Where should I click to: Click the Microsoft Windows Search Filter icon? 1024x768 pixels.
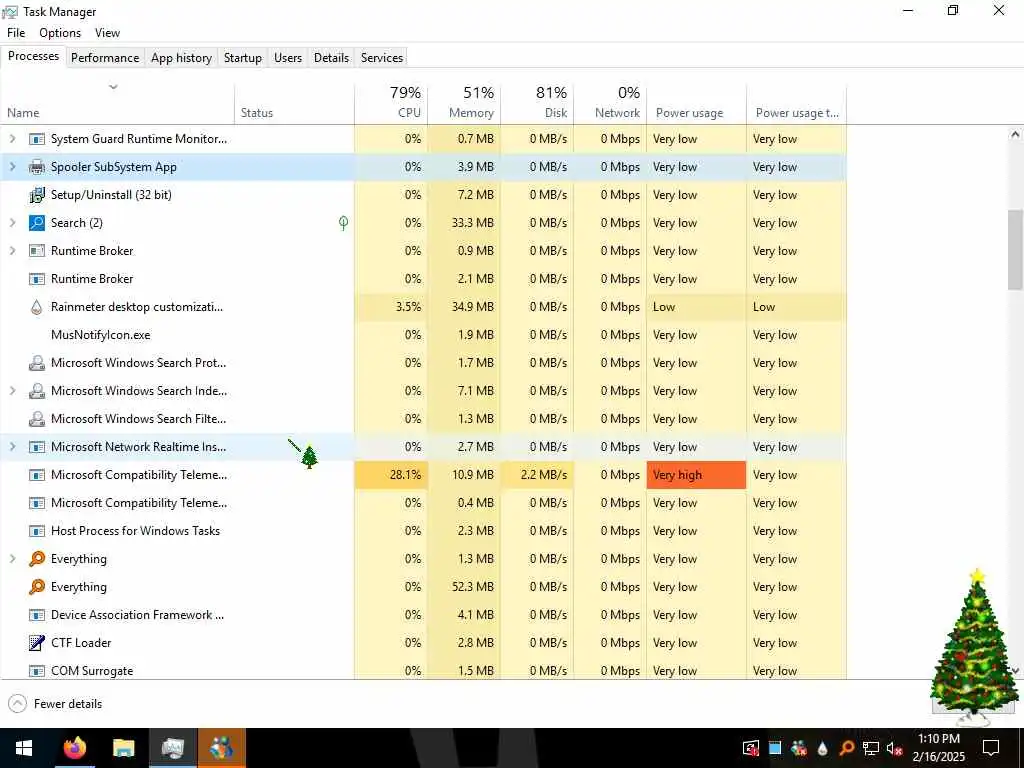point(37,419)
